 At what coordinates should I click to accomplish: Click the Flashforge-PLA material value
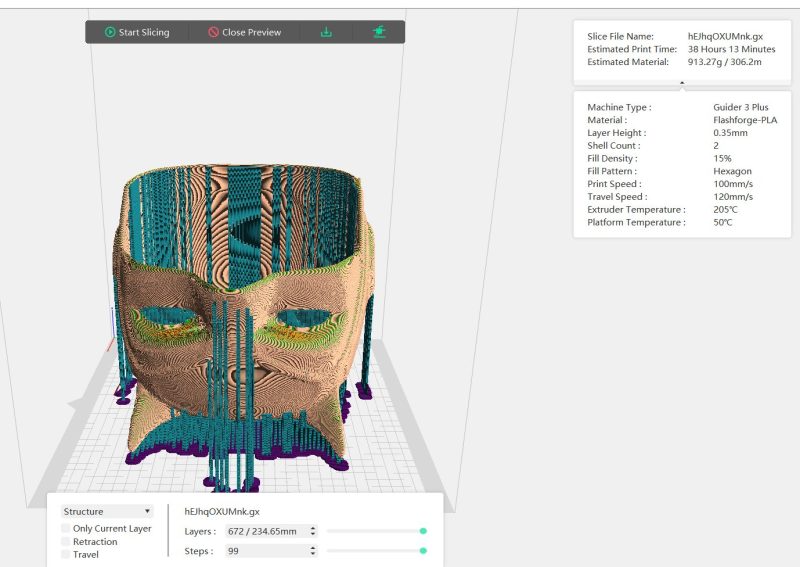coord(745,120)
